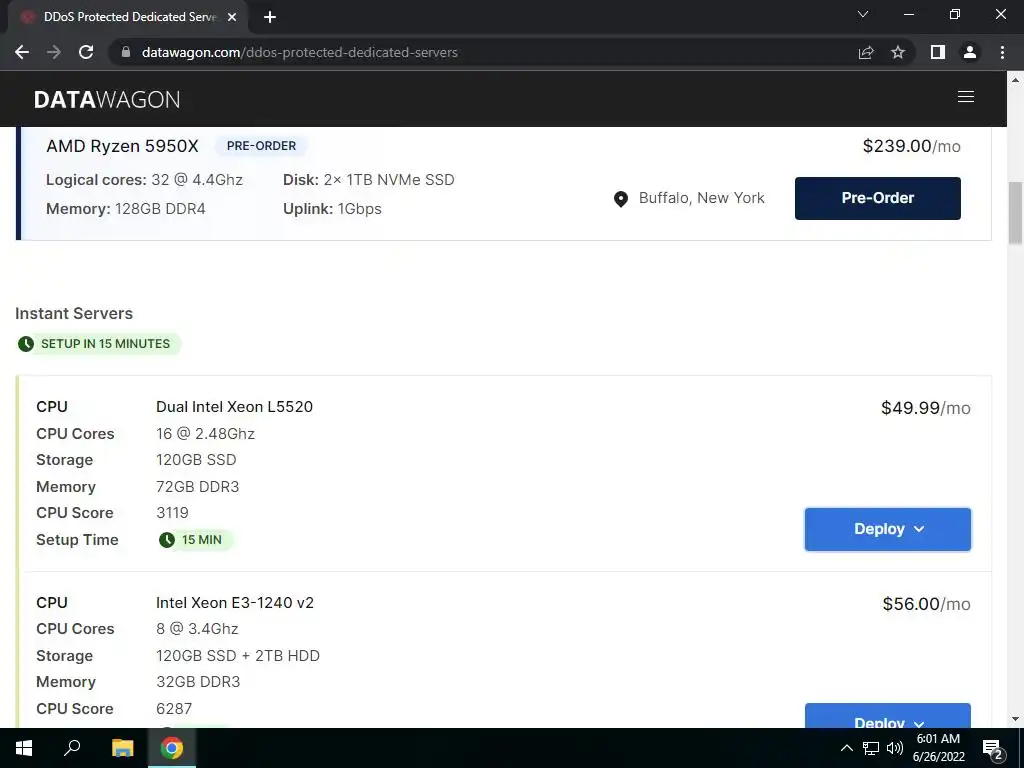1024x768 pixels.
Task: Click the AMD Ryzen 5950X title
Action: [x=122, y=146]
